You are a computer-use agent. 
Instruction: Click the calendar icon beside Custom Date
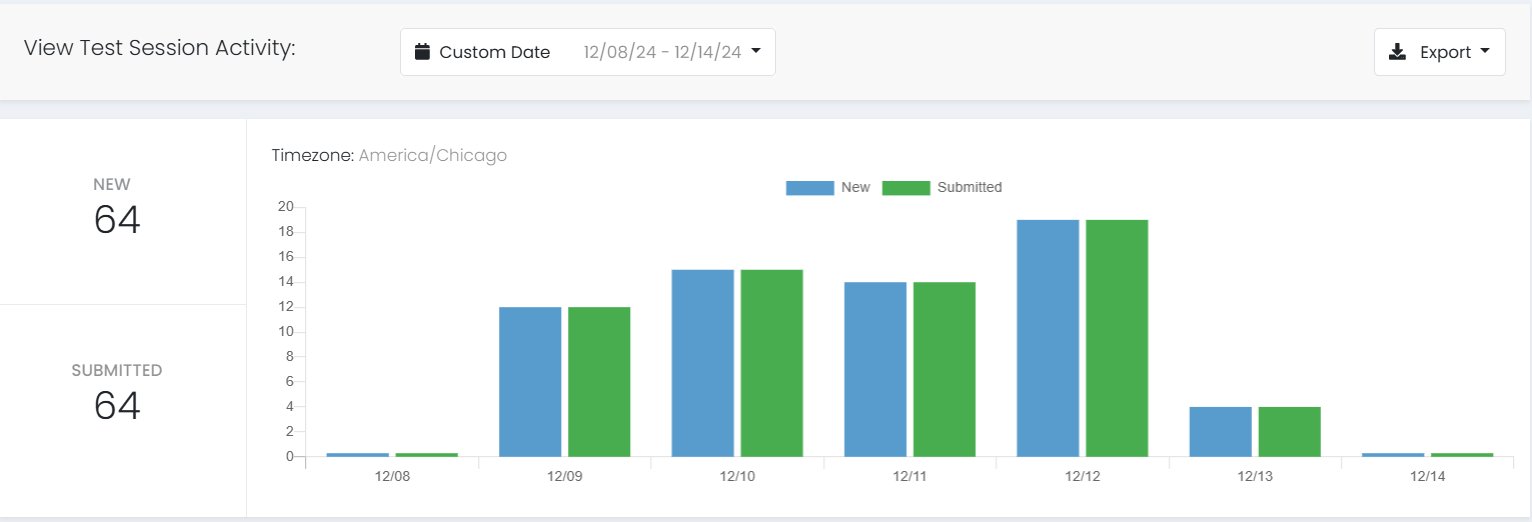tap(422, 52)
